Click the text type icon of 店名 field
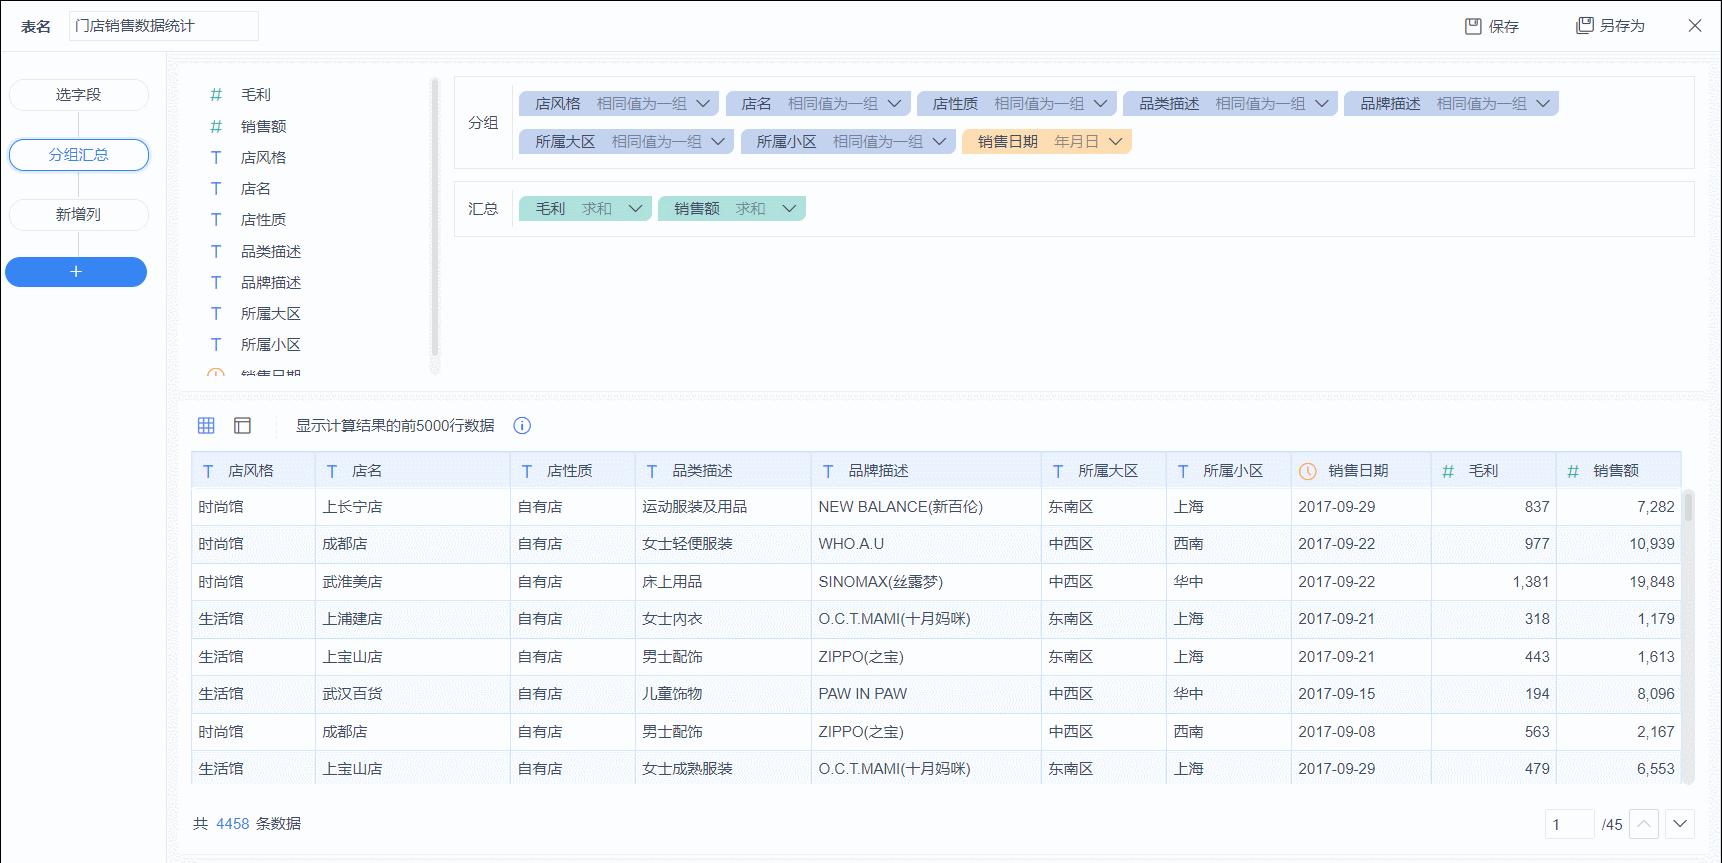The image size is (1722, 863). click(x=216, y=188)
